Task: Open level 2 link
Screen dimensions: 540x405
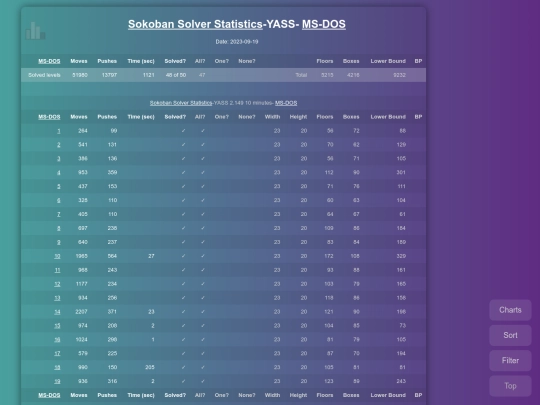Action: 59,145
